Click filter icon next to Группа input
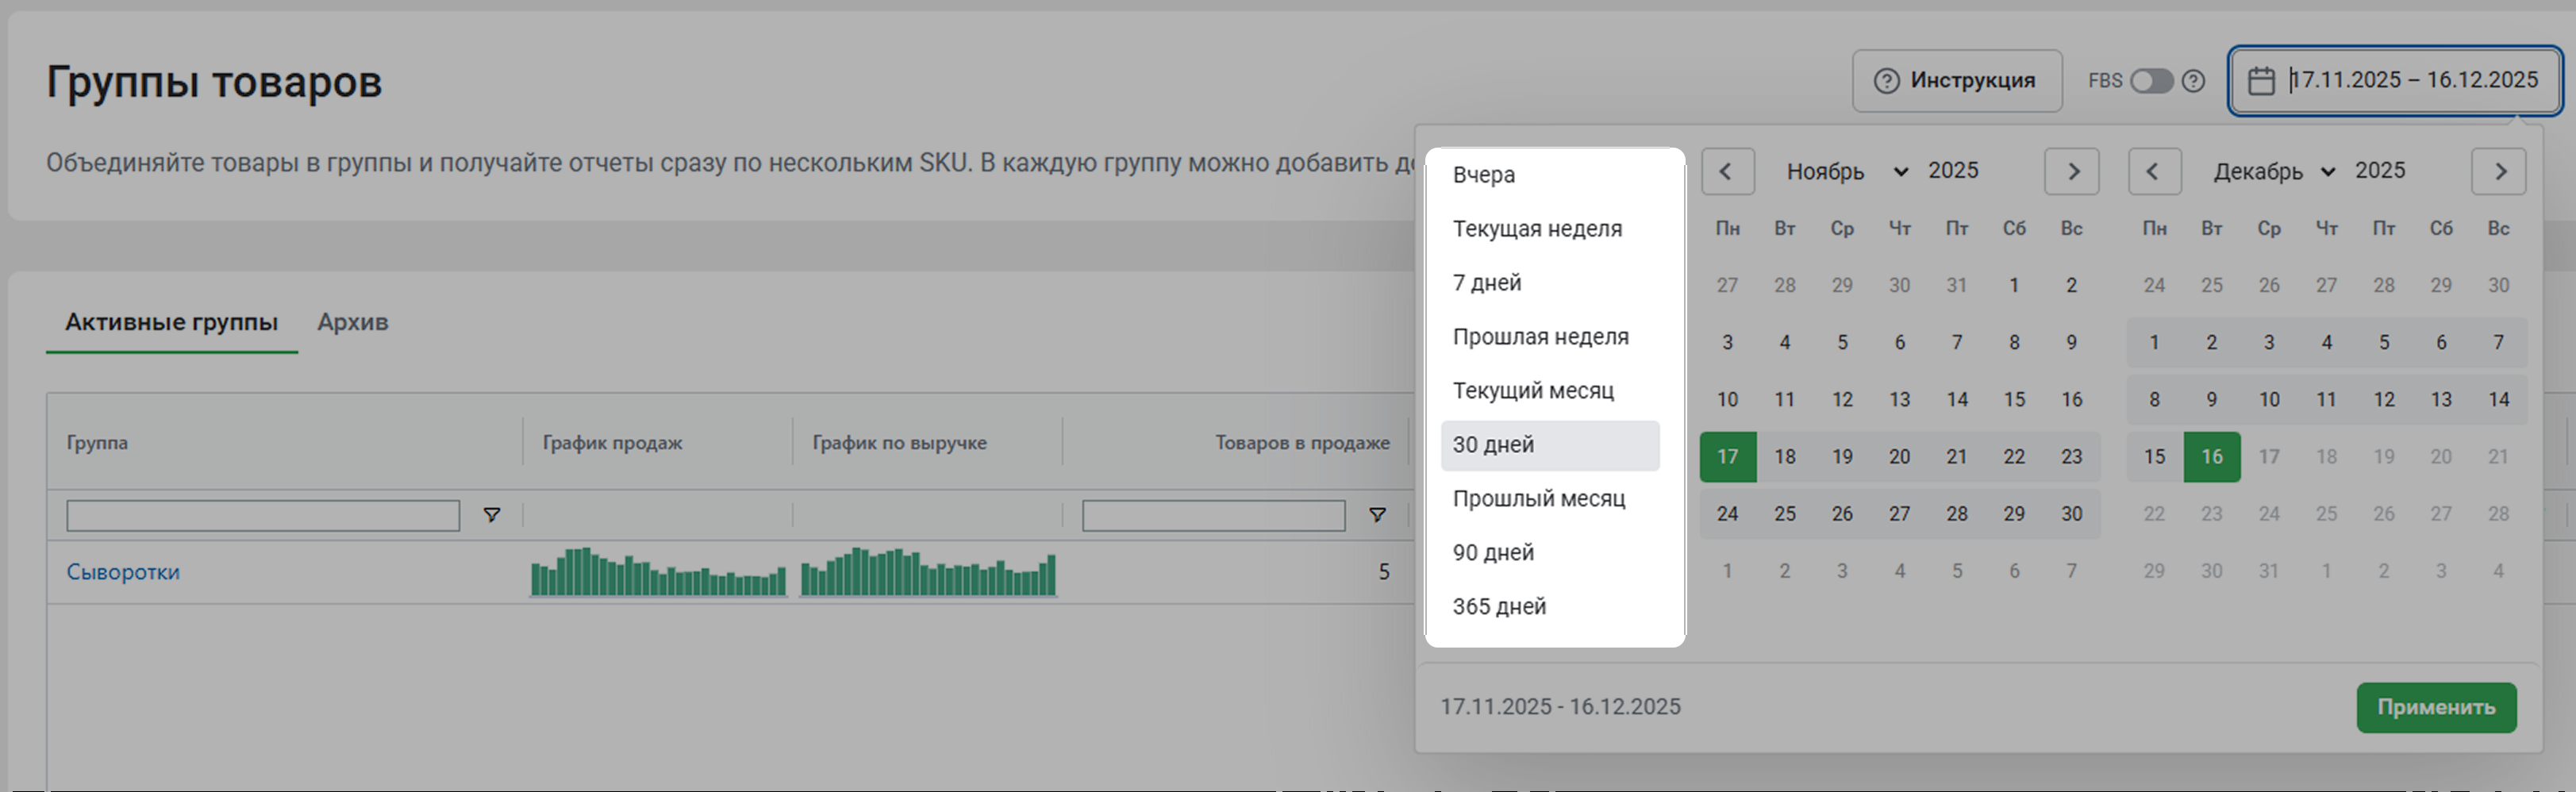 pyautogui.click(x=491, y=515)
